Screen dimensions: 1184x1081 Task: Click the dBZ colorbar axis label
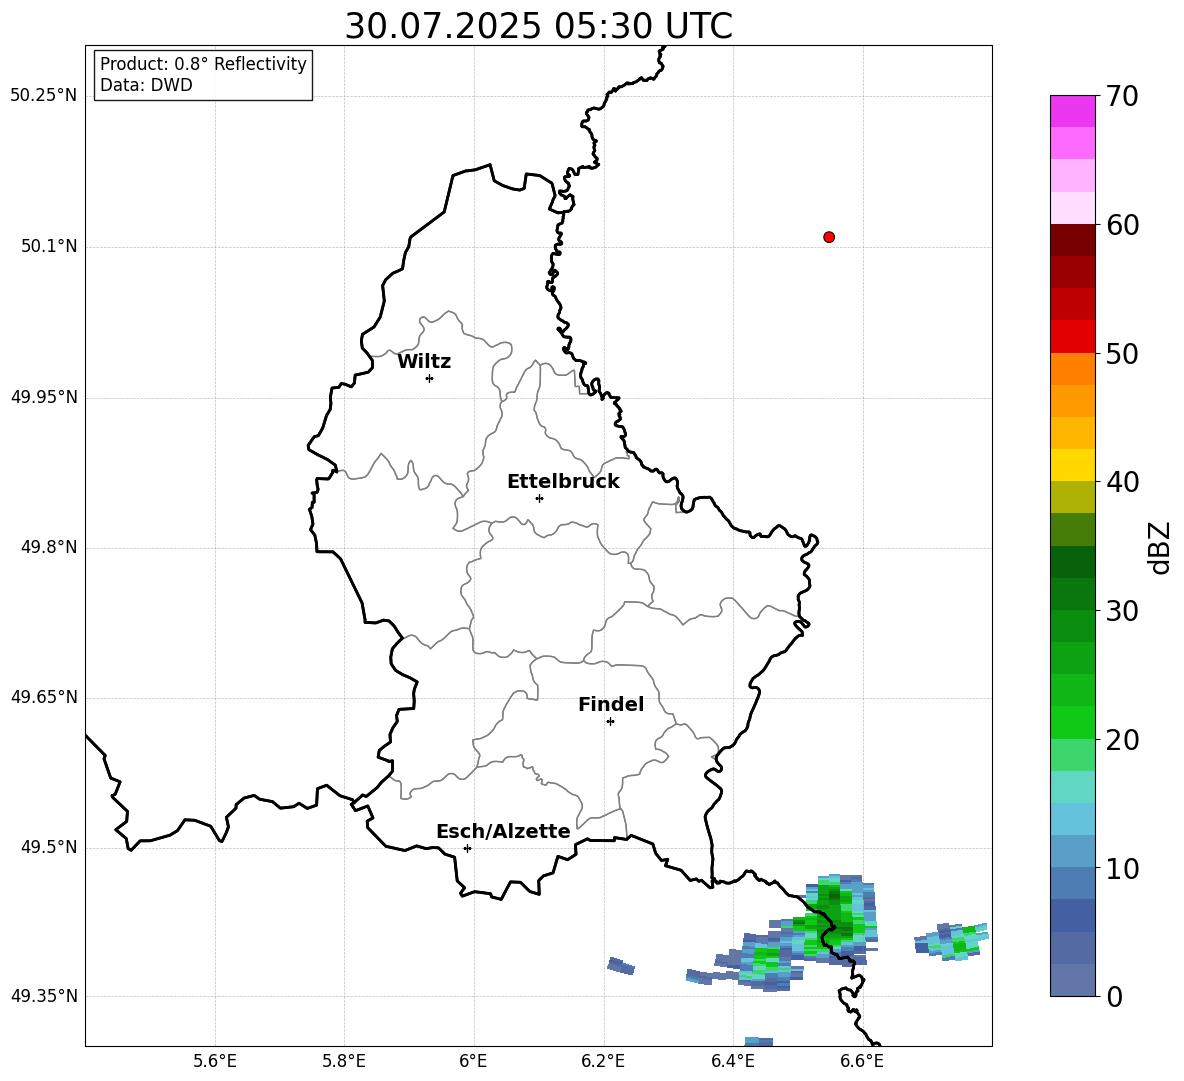pos(1161,547)
